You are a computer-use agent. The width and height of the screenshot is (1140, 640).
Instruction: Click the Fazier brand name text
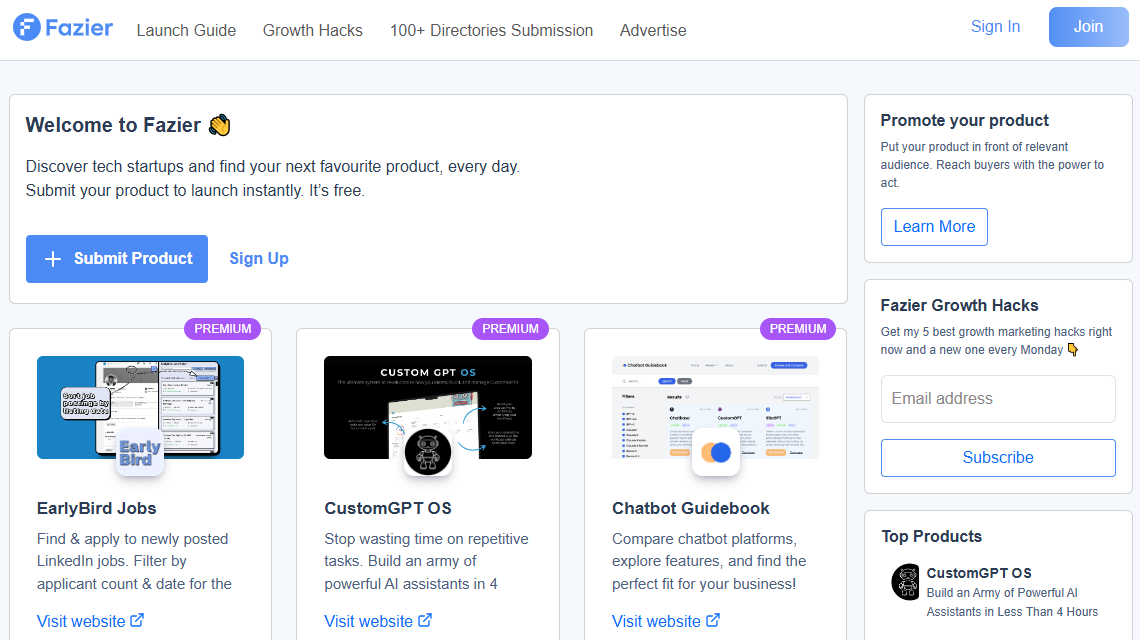pos(79,28)
